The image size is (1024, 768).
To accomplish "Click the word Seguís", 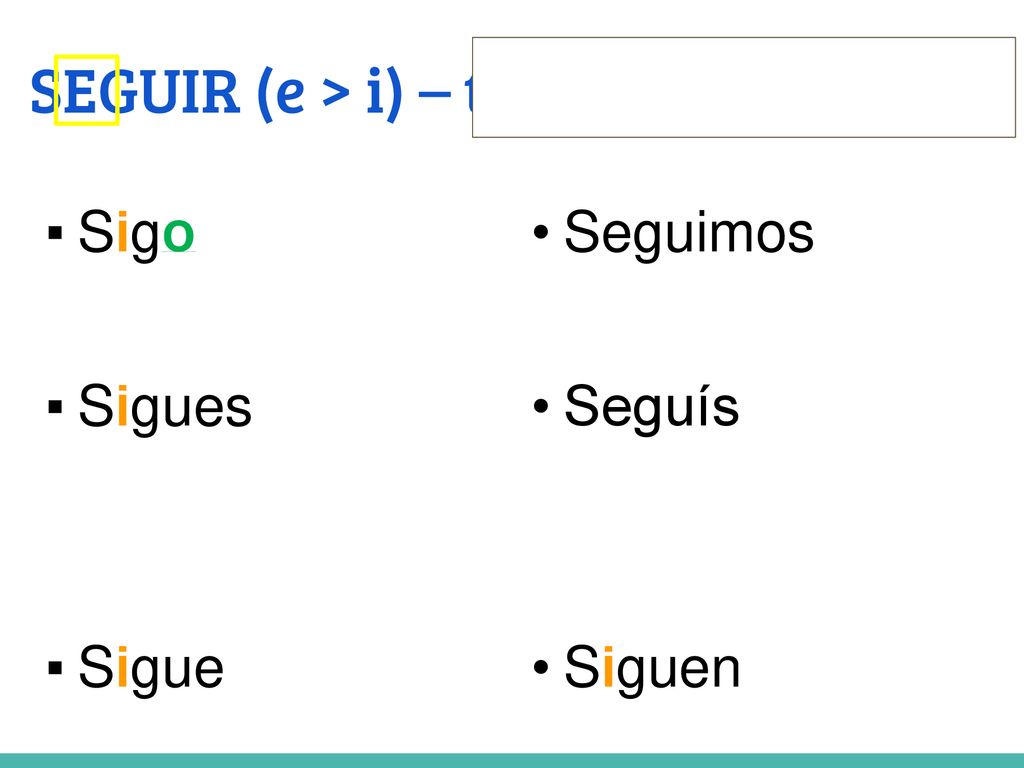I will (652, 407).
